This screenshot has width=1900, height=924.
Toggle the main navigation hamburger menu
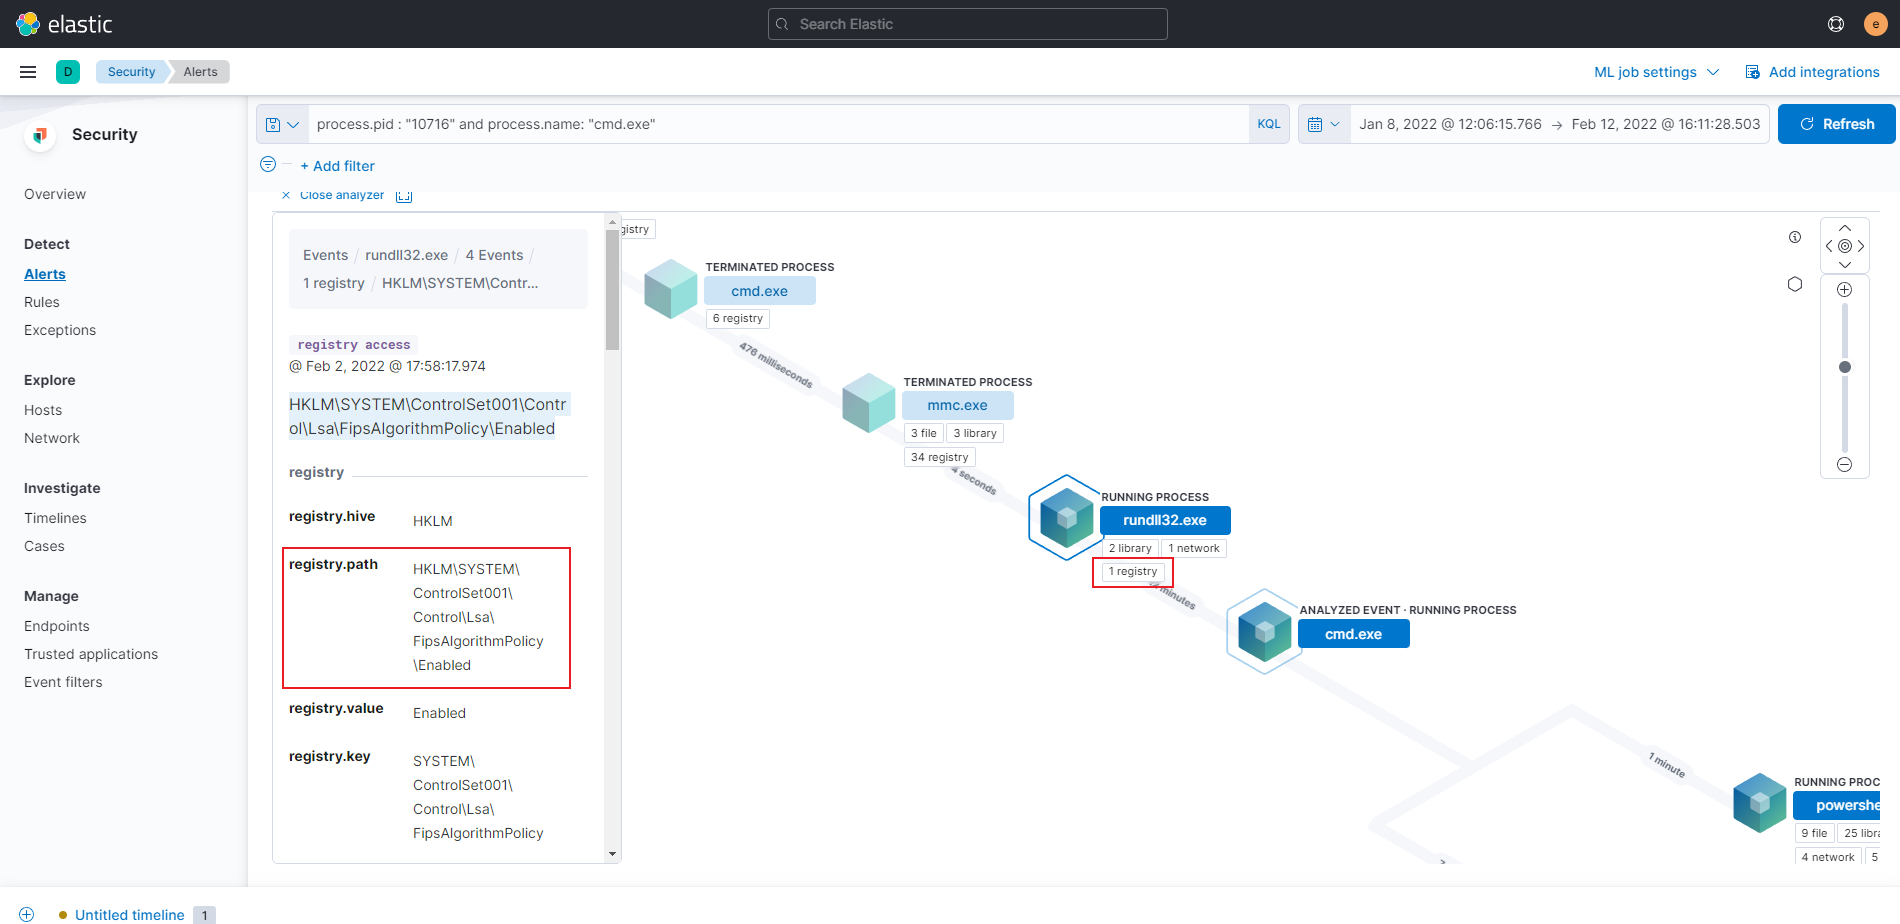tap(28, 72)
